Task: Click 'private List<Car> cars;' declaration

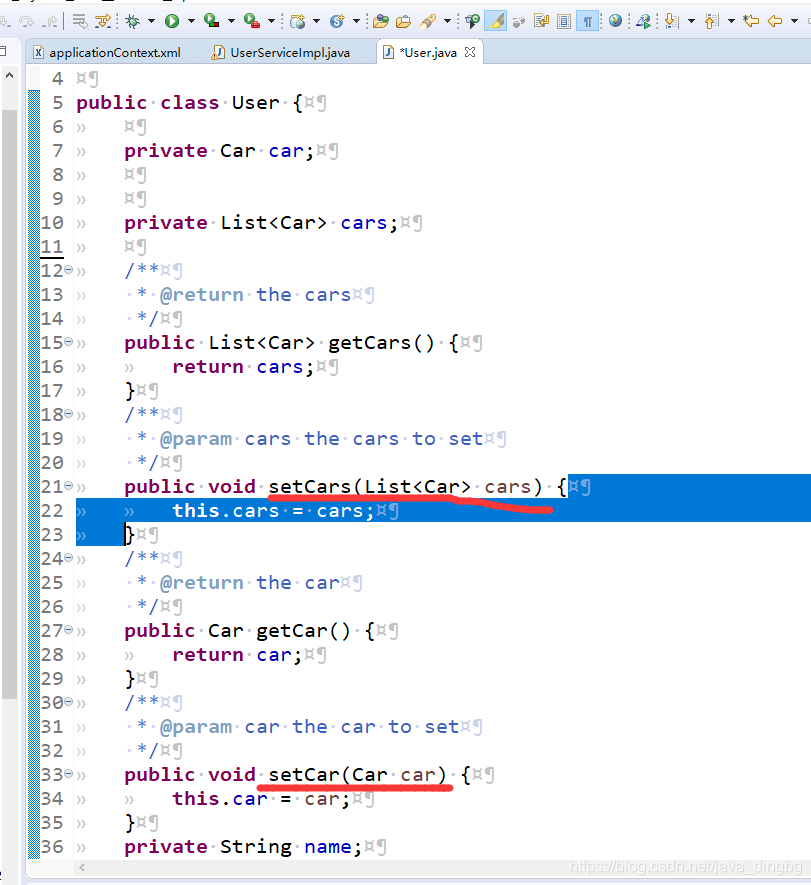Action: 261,223
